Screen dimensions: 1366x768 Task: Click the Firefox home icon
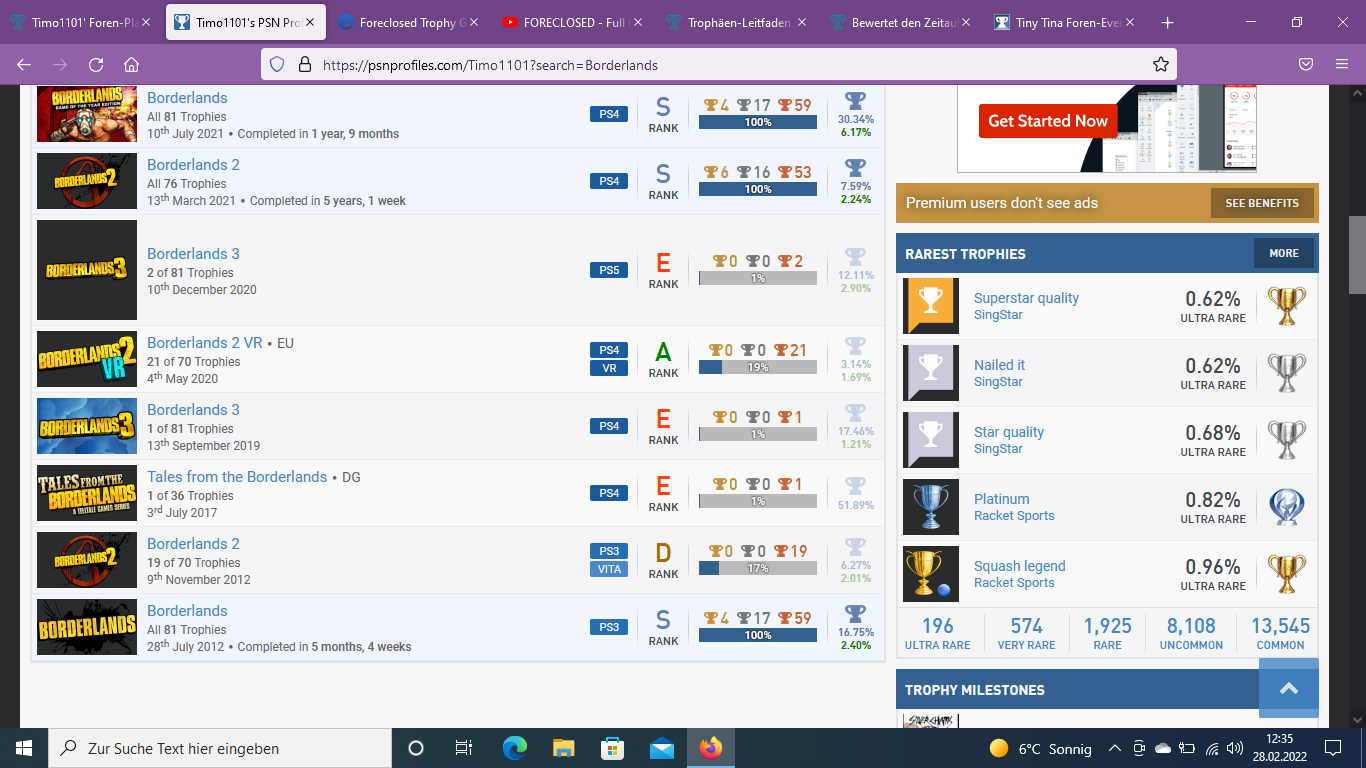[x=131, y=64]
